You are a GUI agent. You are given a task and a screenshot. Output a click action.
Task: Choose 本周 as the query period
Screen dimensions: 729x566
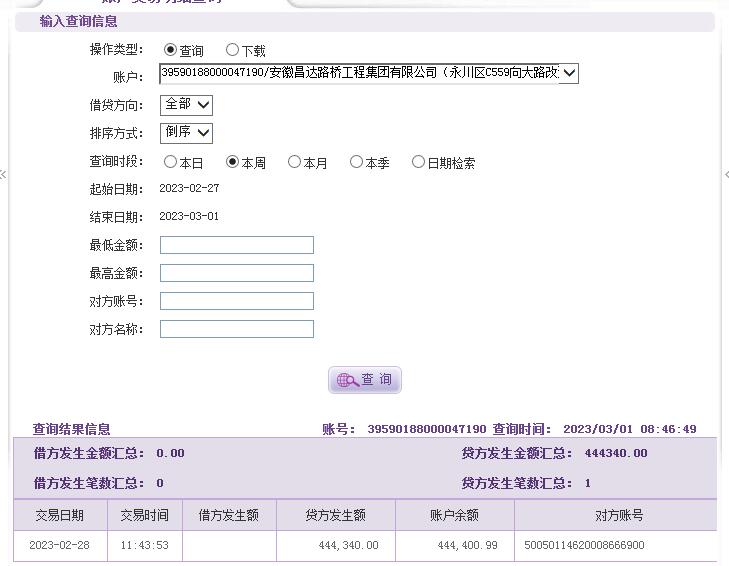click(x=233, y=162)
